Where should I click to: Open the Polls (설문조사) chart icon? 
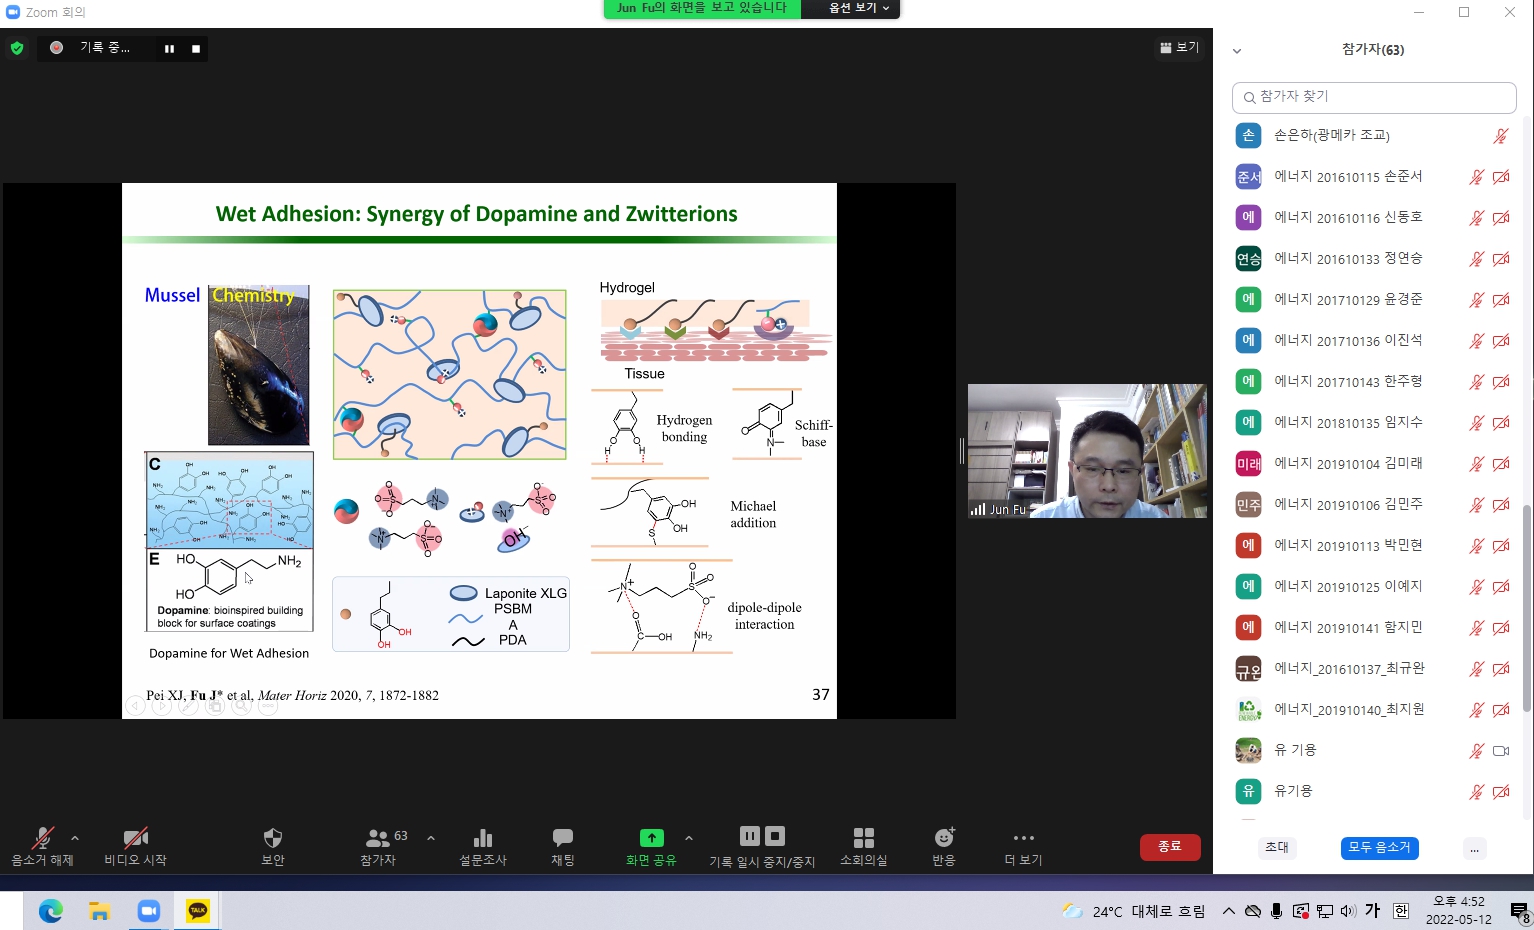(x=482, y=838)
